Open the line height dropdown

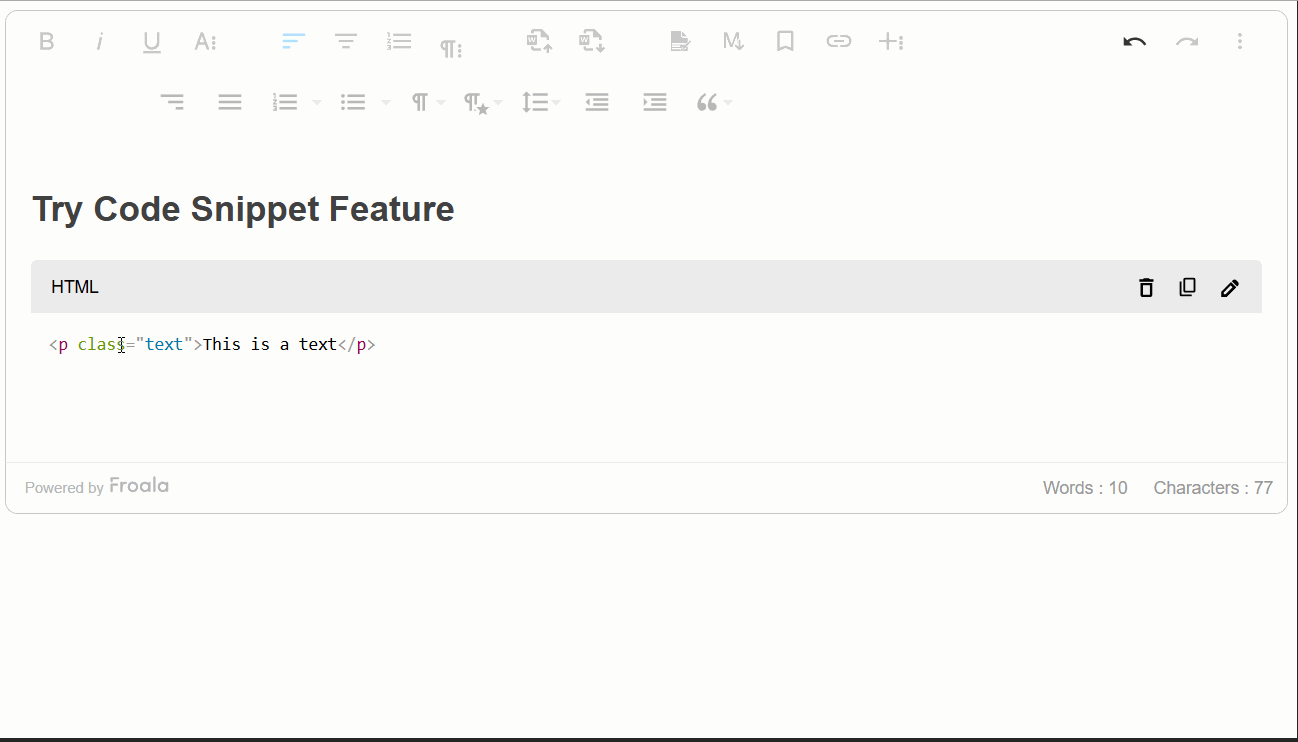pyautogui.click(x=536, y=101)
